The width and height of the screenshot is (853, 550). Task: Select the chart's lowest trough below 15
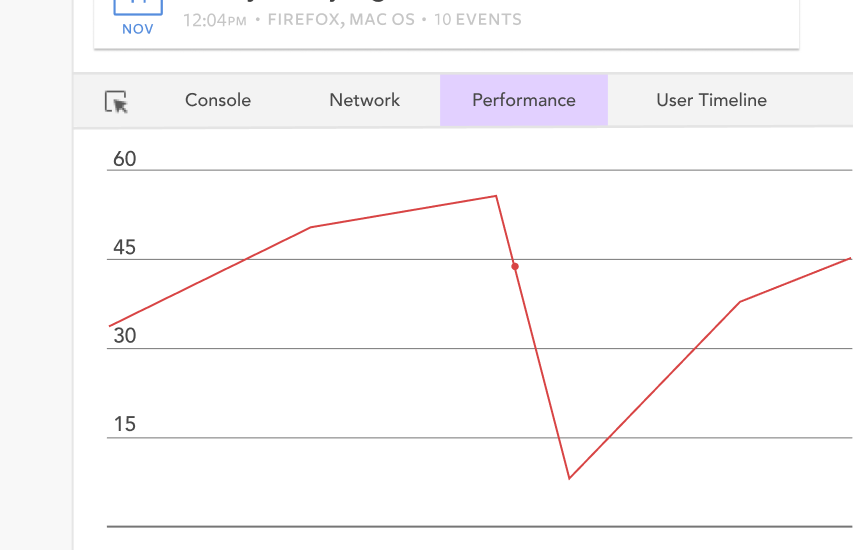tap(570, 478)
